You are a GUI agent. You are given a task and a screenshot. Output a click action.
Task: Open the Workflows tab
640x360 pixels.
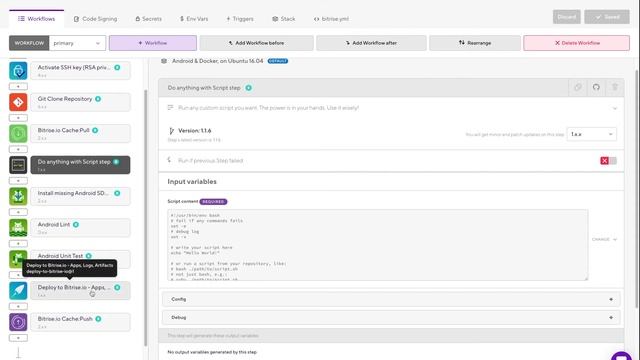tap(36, 19)
